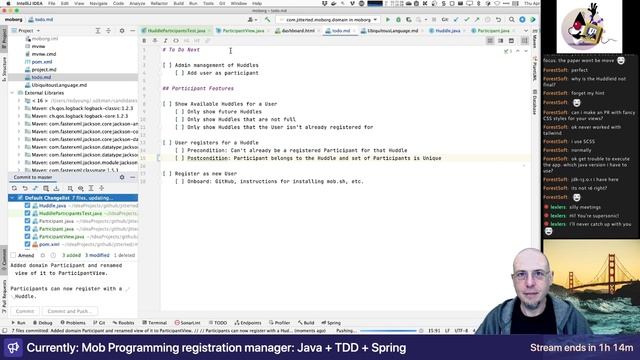
Task: Open the Maven tool window on the right edge
Action: click(x=535, y=40)
